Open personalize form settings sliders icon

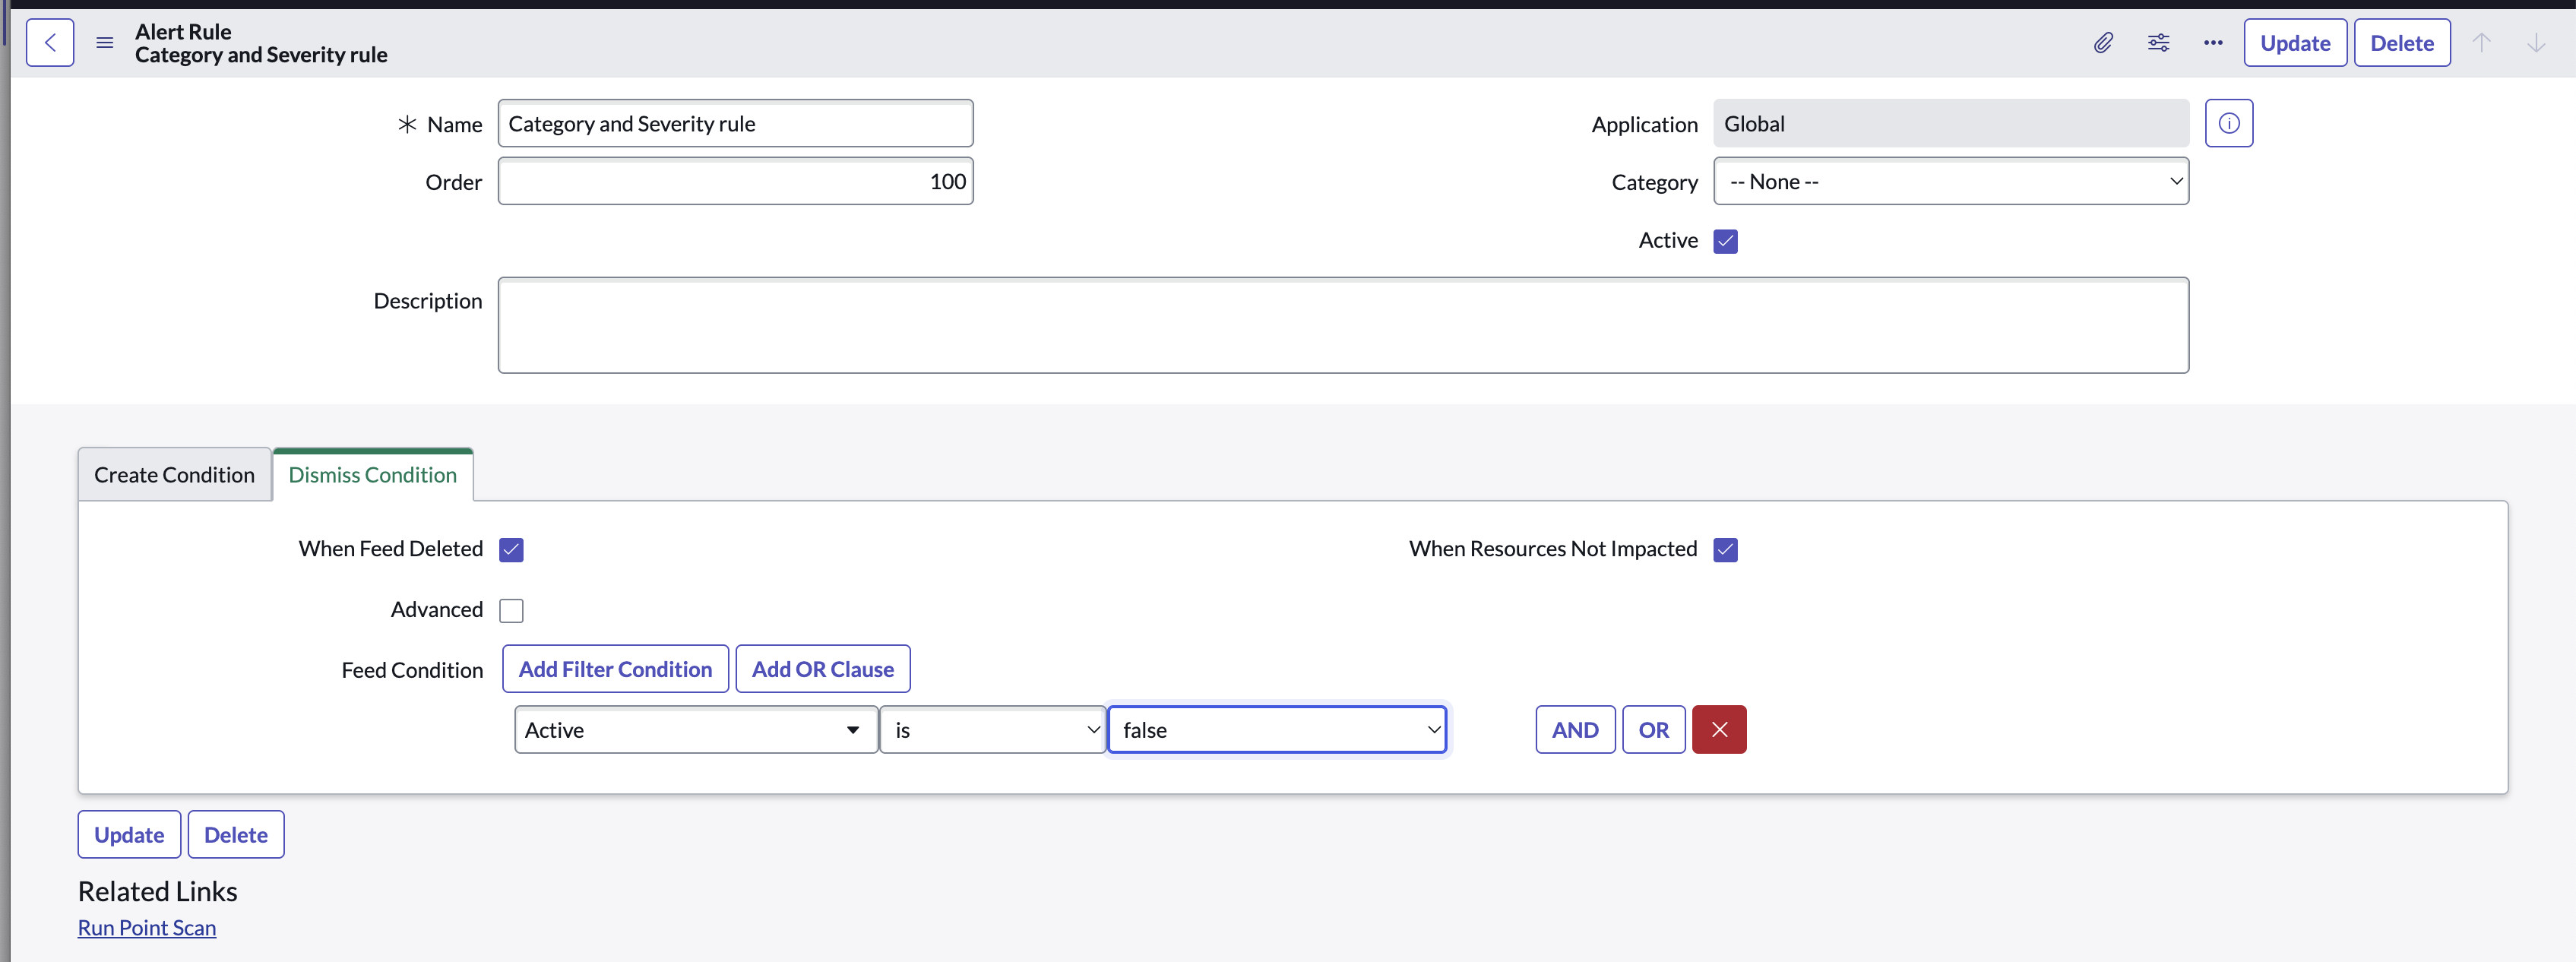(2158, 43)
